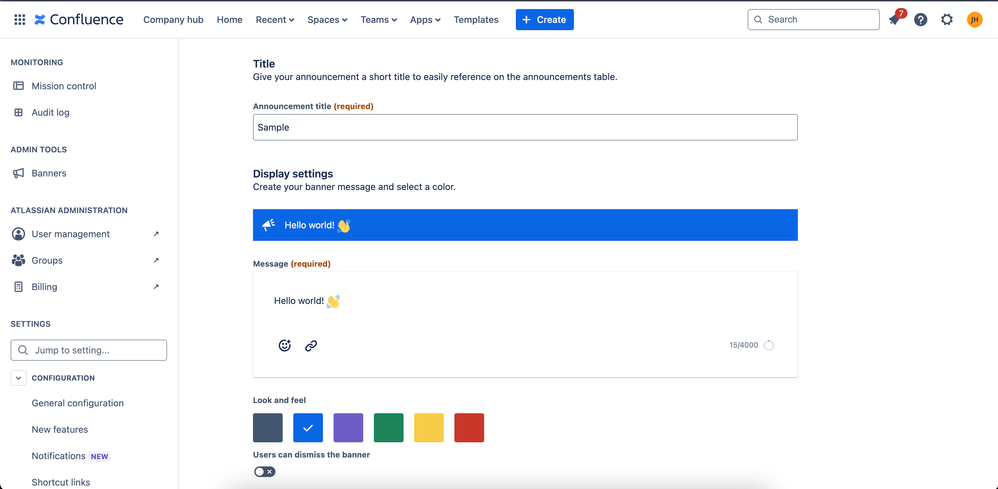
Task: Open the app switcher grid icon
Action: 20,20
